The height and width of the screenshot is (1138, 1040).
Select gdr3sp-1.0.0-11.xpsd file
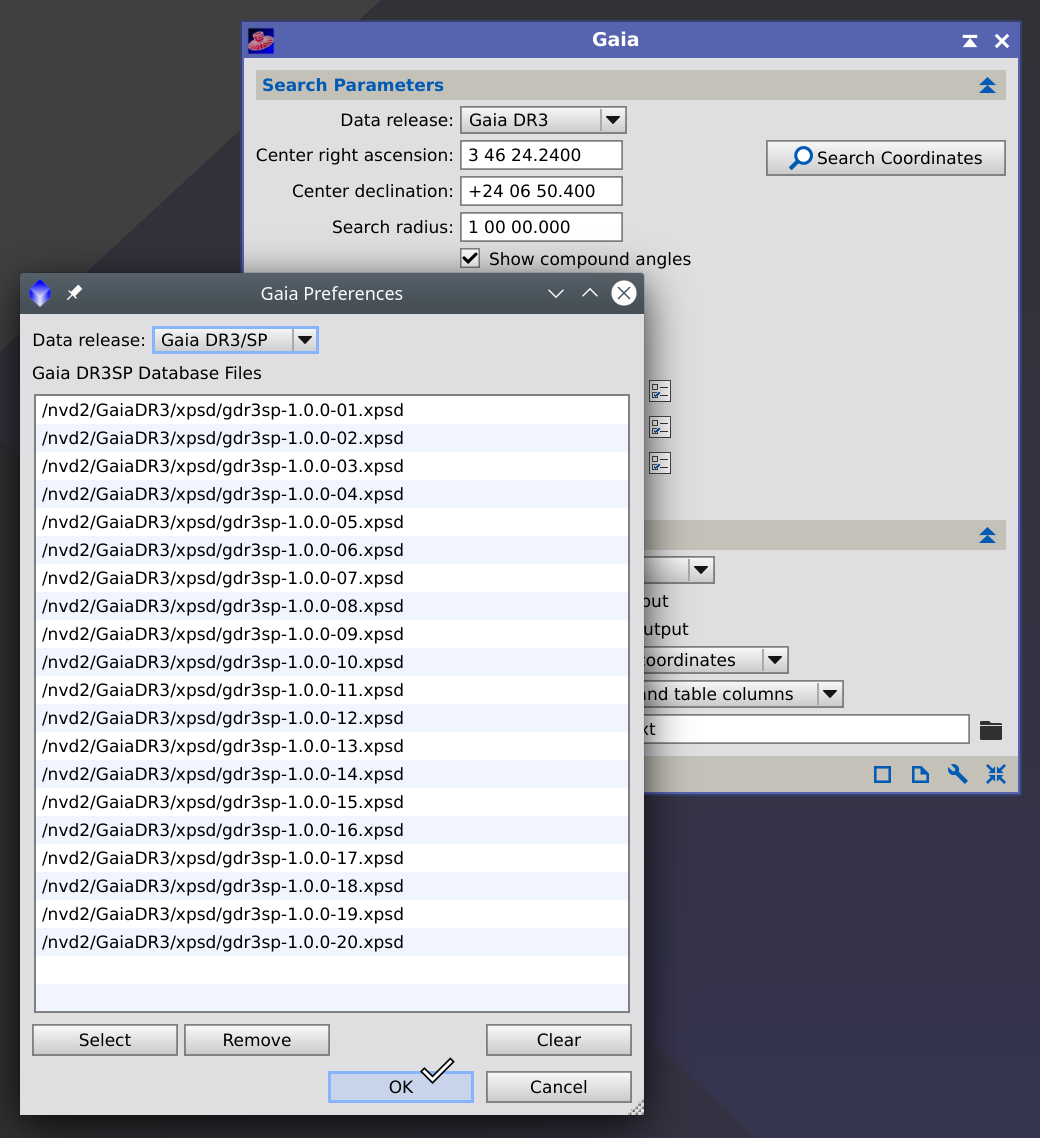click(x=332, y=690)
